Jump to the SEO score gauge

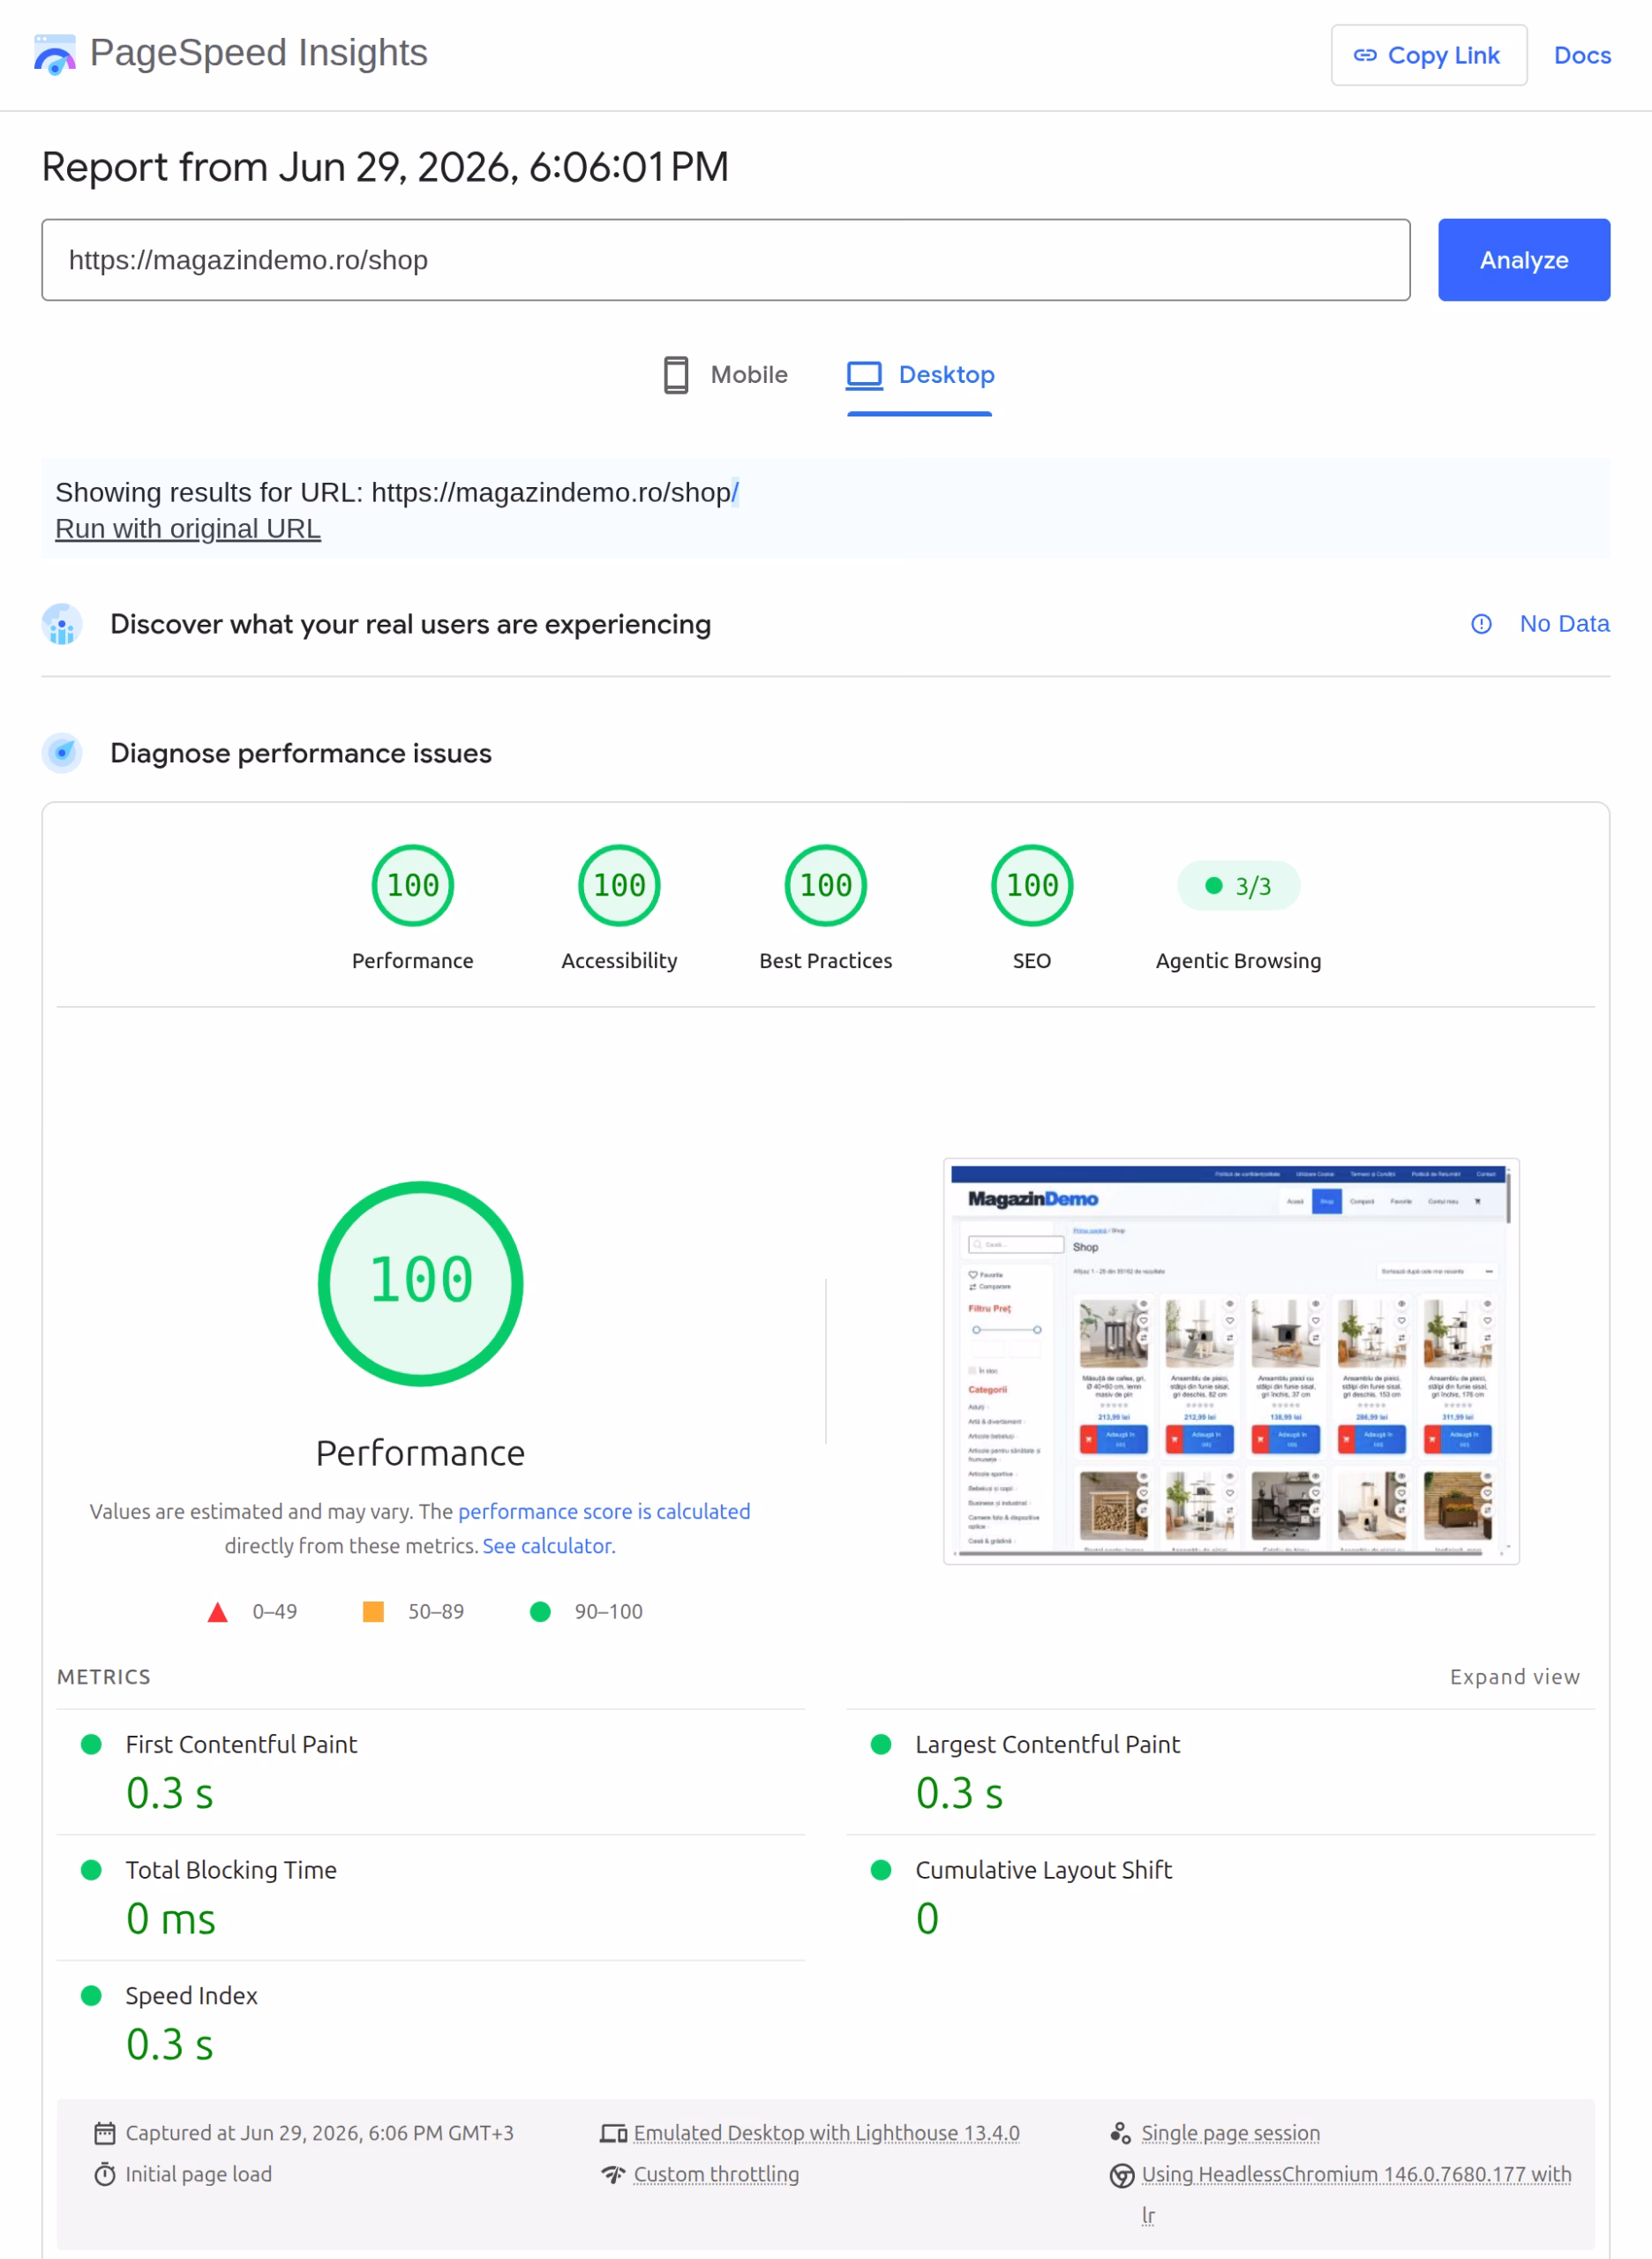pos(1032,886)
